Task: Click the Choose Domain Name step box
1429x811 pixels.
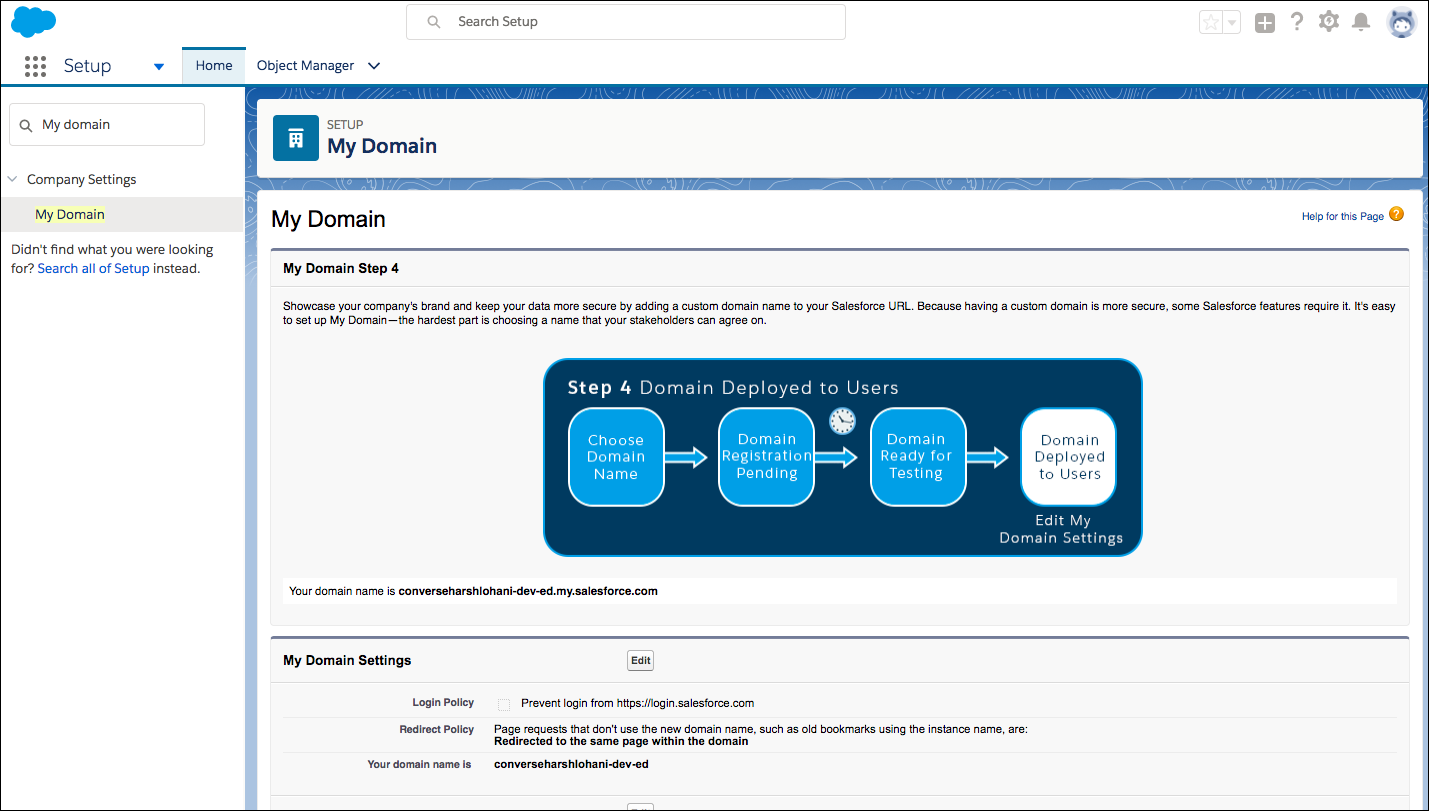Action: click(x=616, y=457)
